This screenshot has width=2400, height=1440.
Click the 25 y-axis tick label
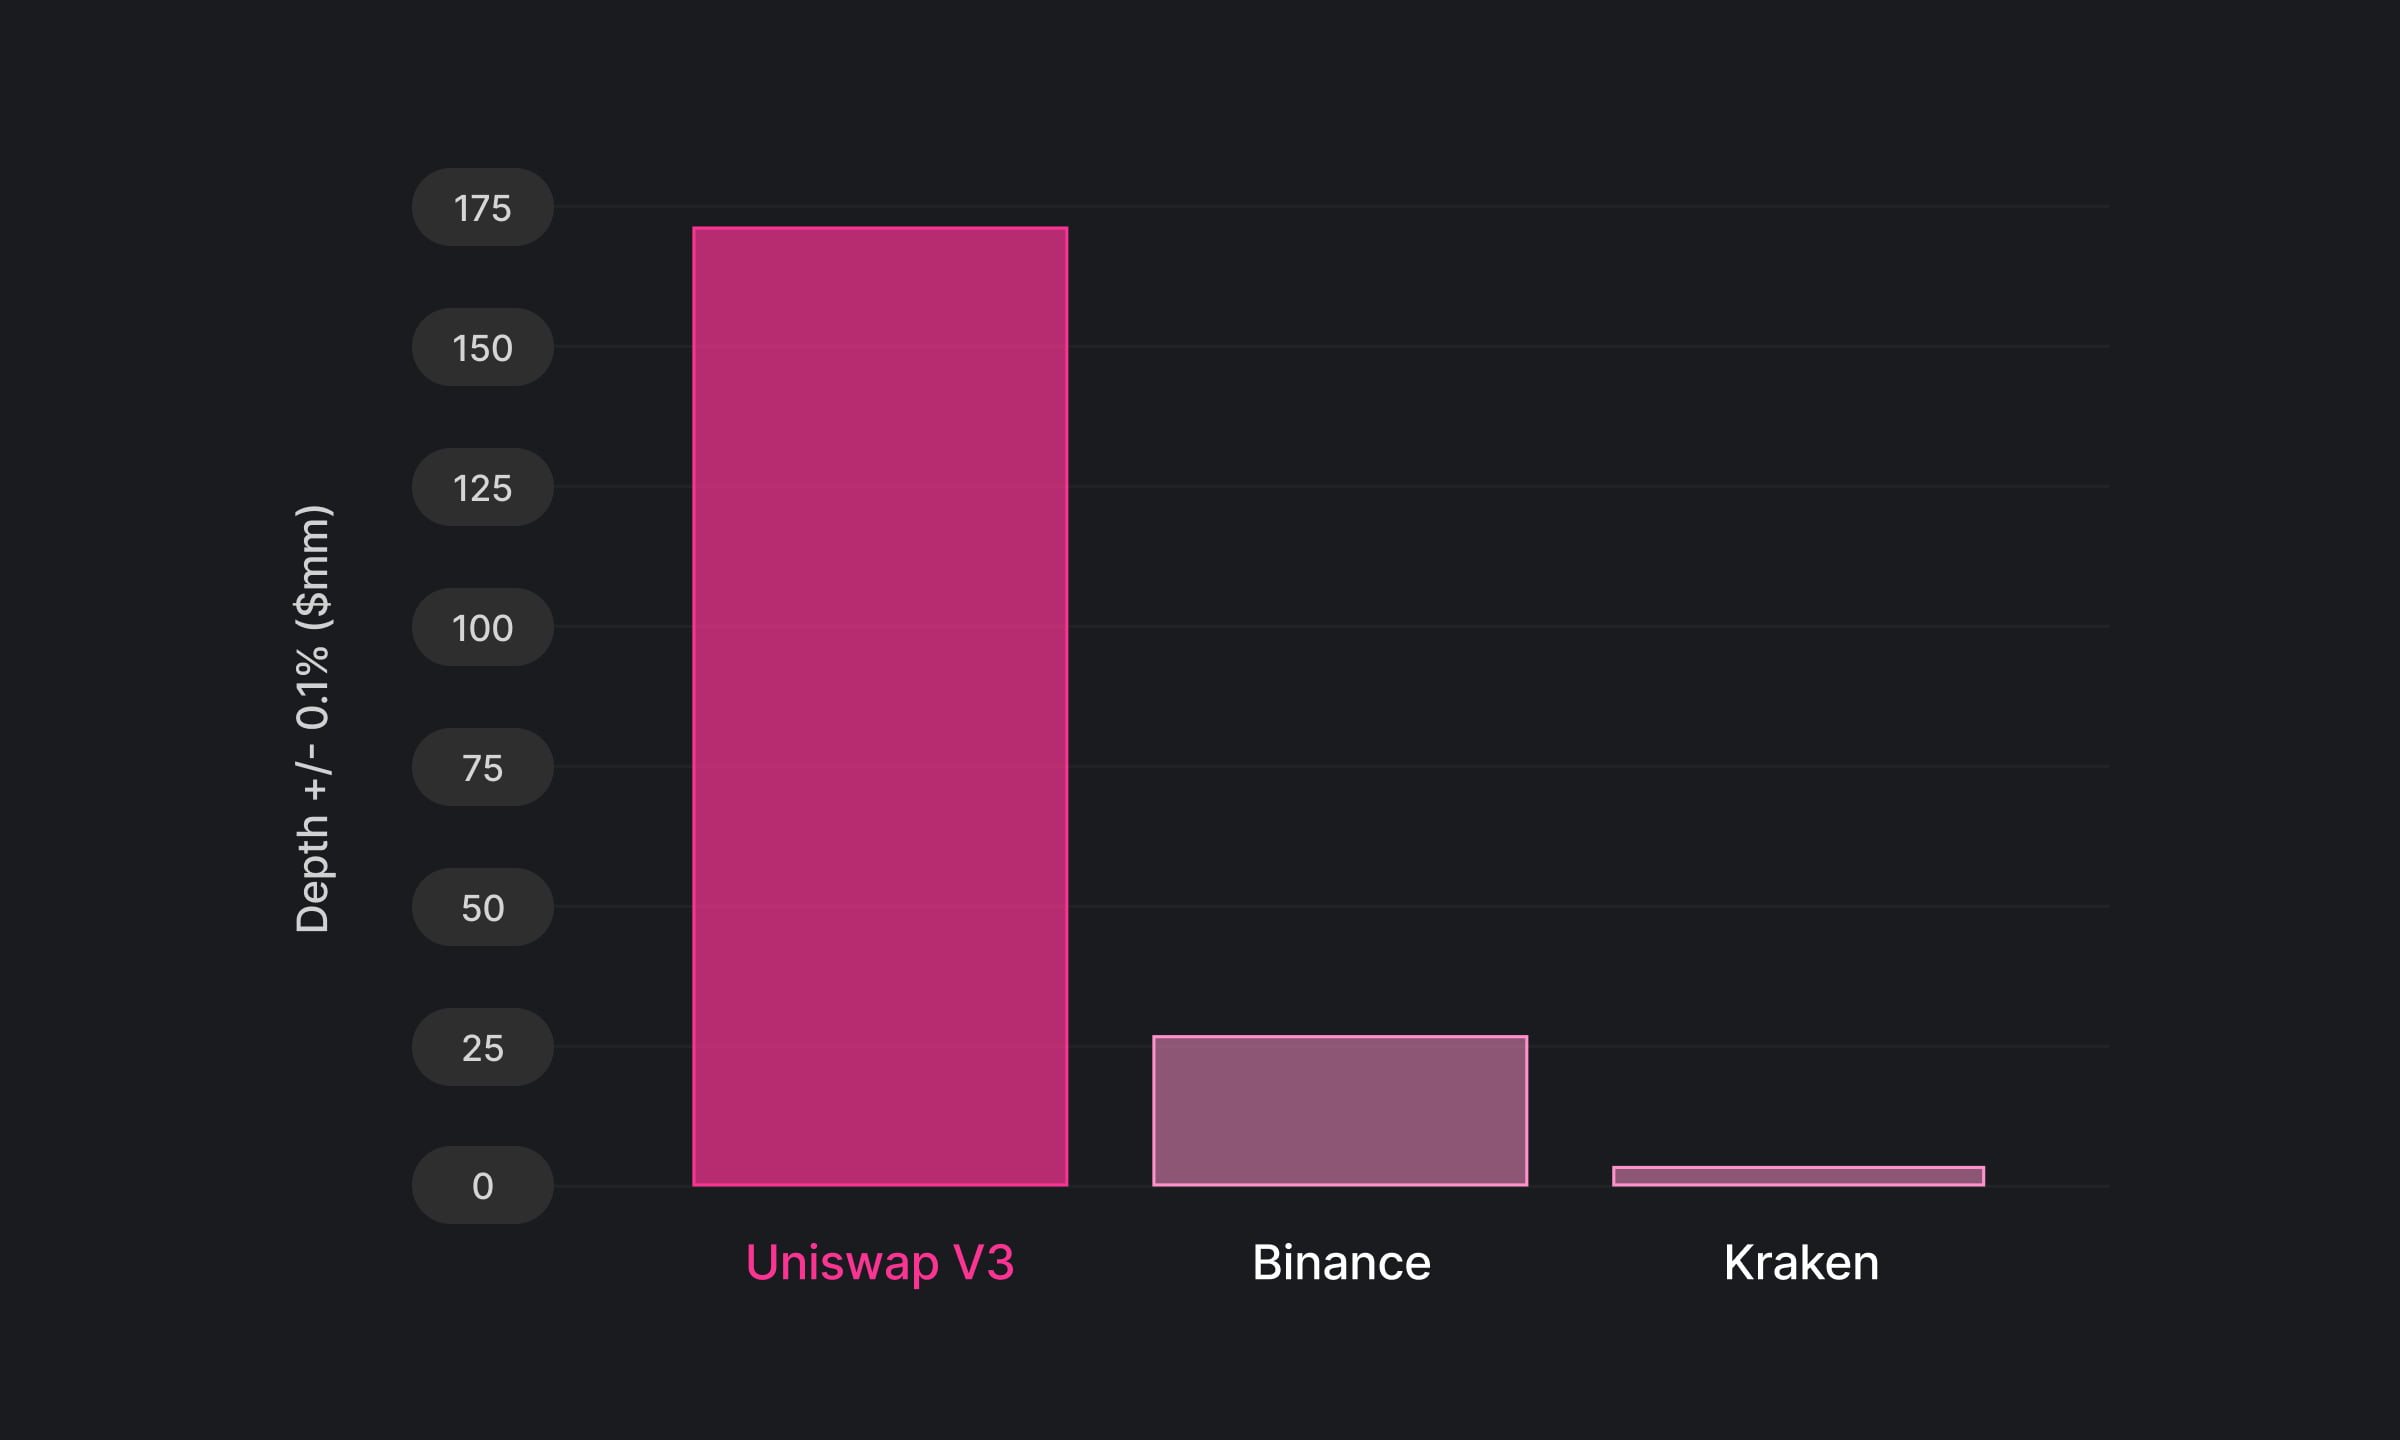pos(482,1048)
